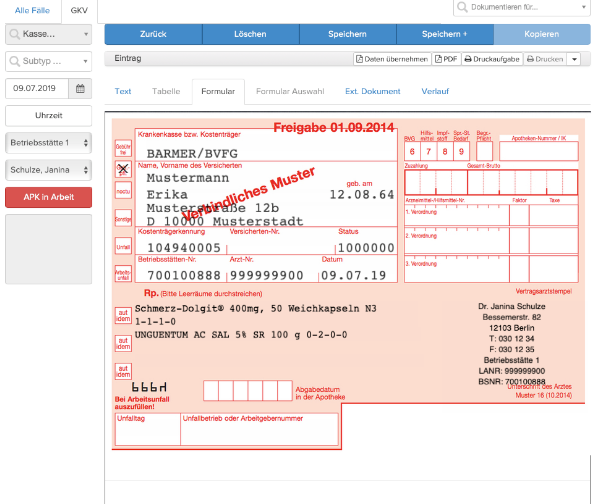This screenshot has width=592, height=504.
Task: Click the Löschen button
Action: point(250,34)
